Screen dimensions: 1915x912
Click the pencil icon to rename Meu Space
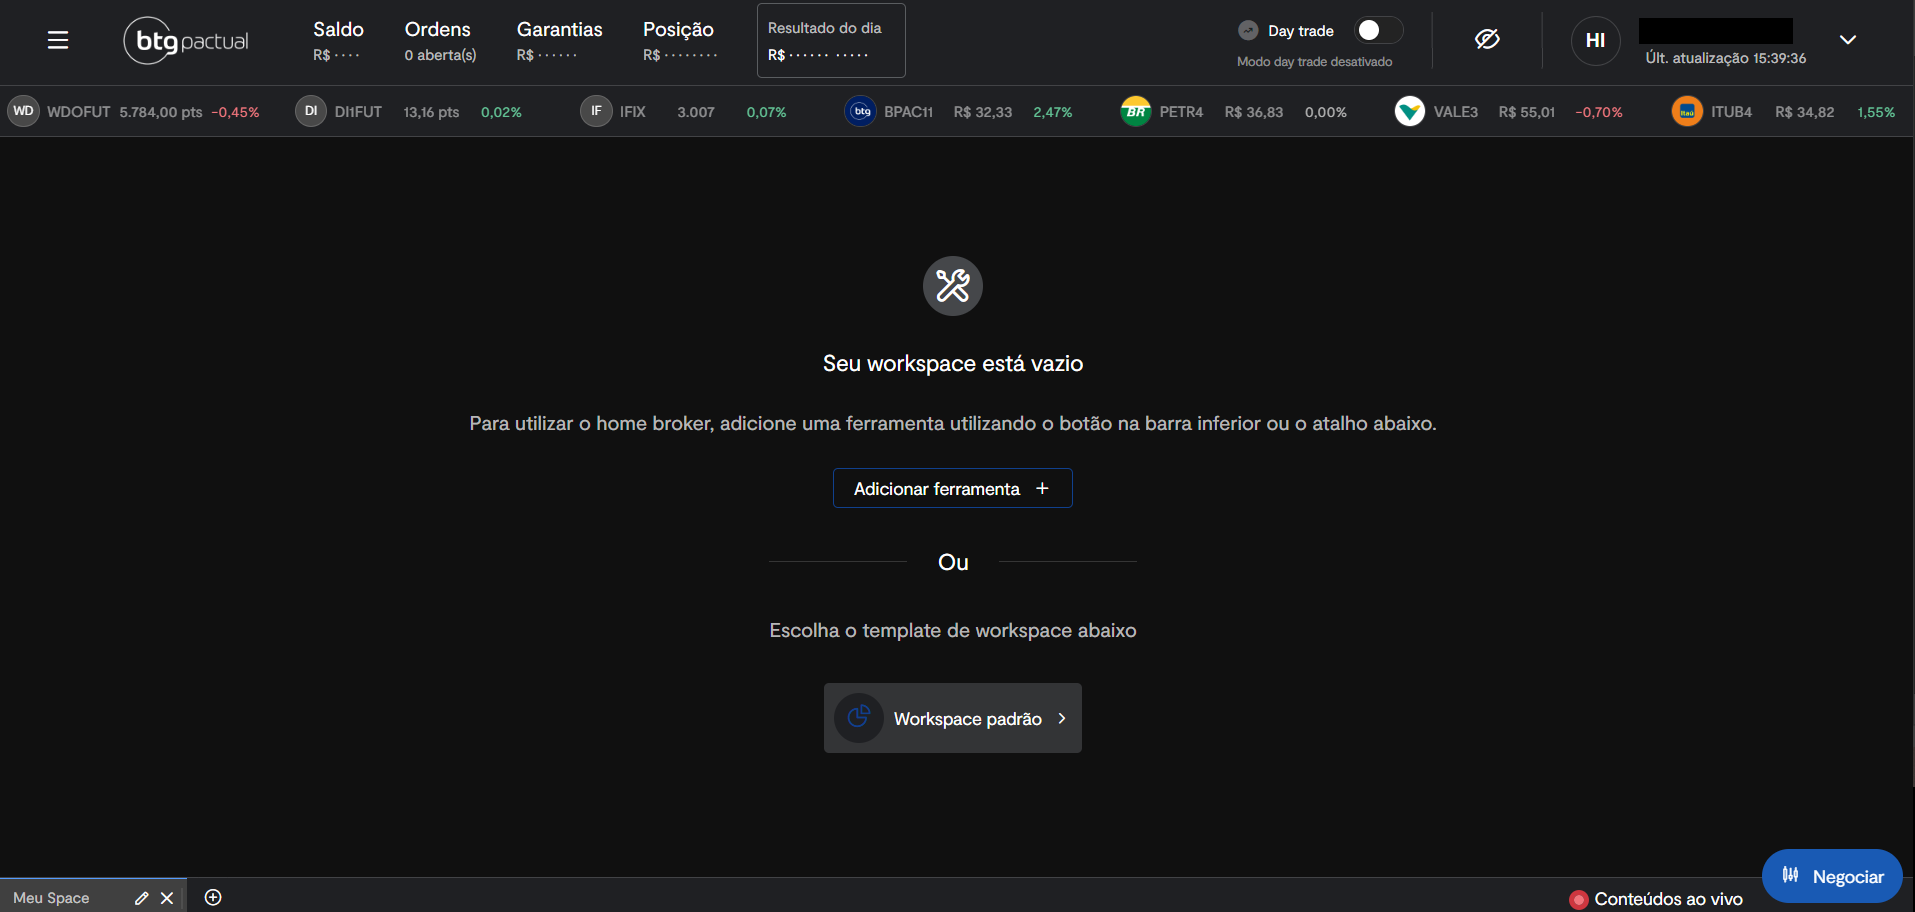[141, 898]
